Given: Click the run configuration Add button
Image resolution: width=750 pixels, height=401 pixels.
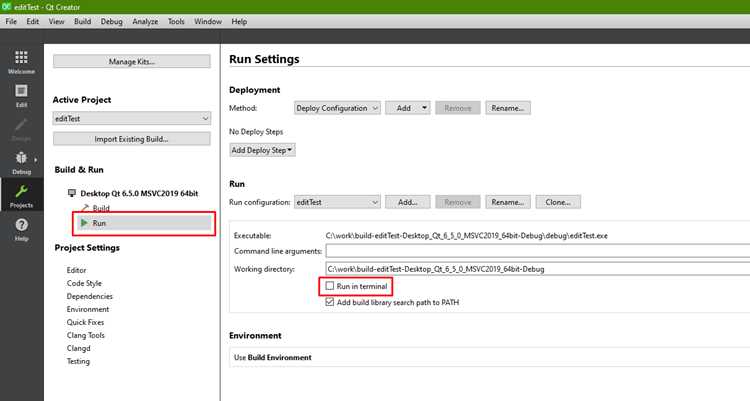Looking at the screenshot, I should (408, 202).
